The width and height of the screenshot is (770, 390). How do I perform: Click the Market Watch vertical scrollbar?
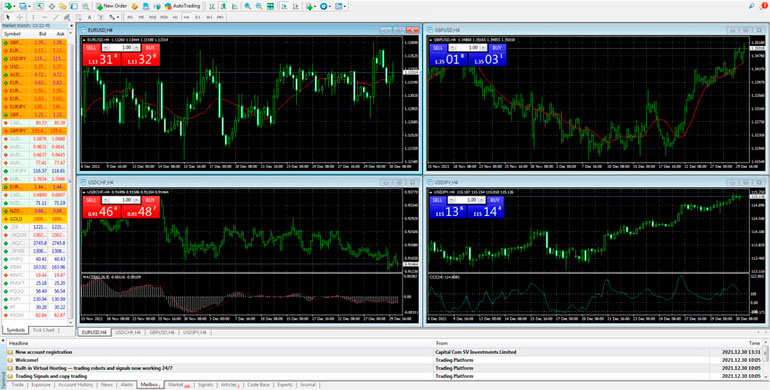(71, 182)
